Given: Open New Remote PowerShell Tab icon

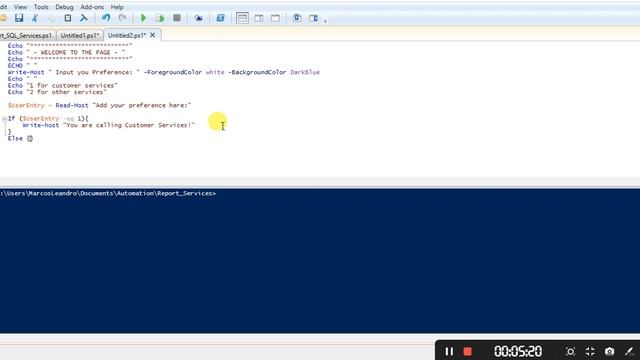Looking at the screenshot, I should tap(198, 18).
